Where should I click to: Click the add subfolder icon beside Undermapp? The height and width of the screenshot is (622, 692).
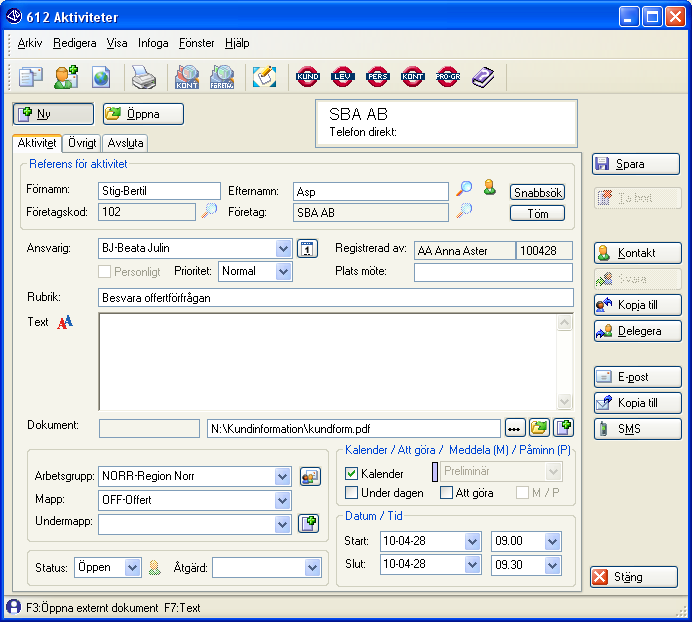[308, 524]
